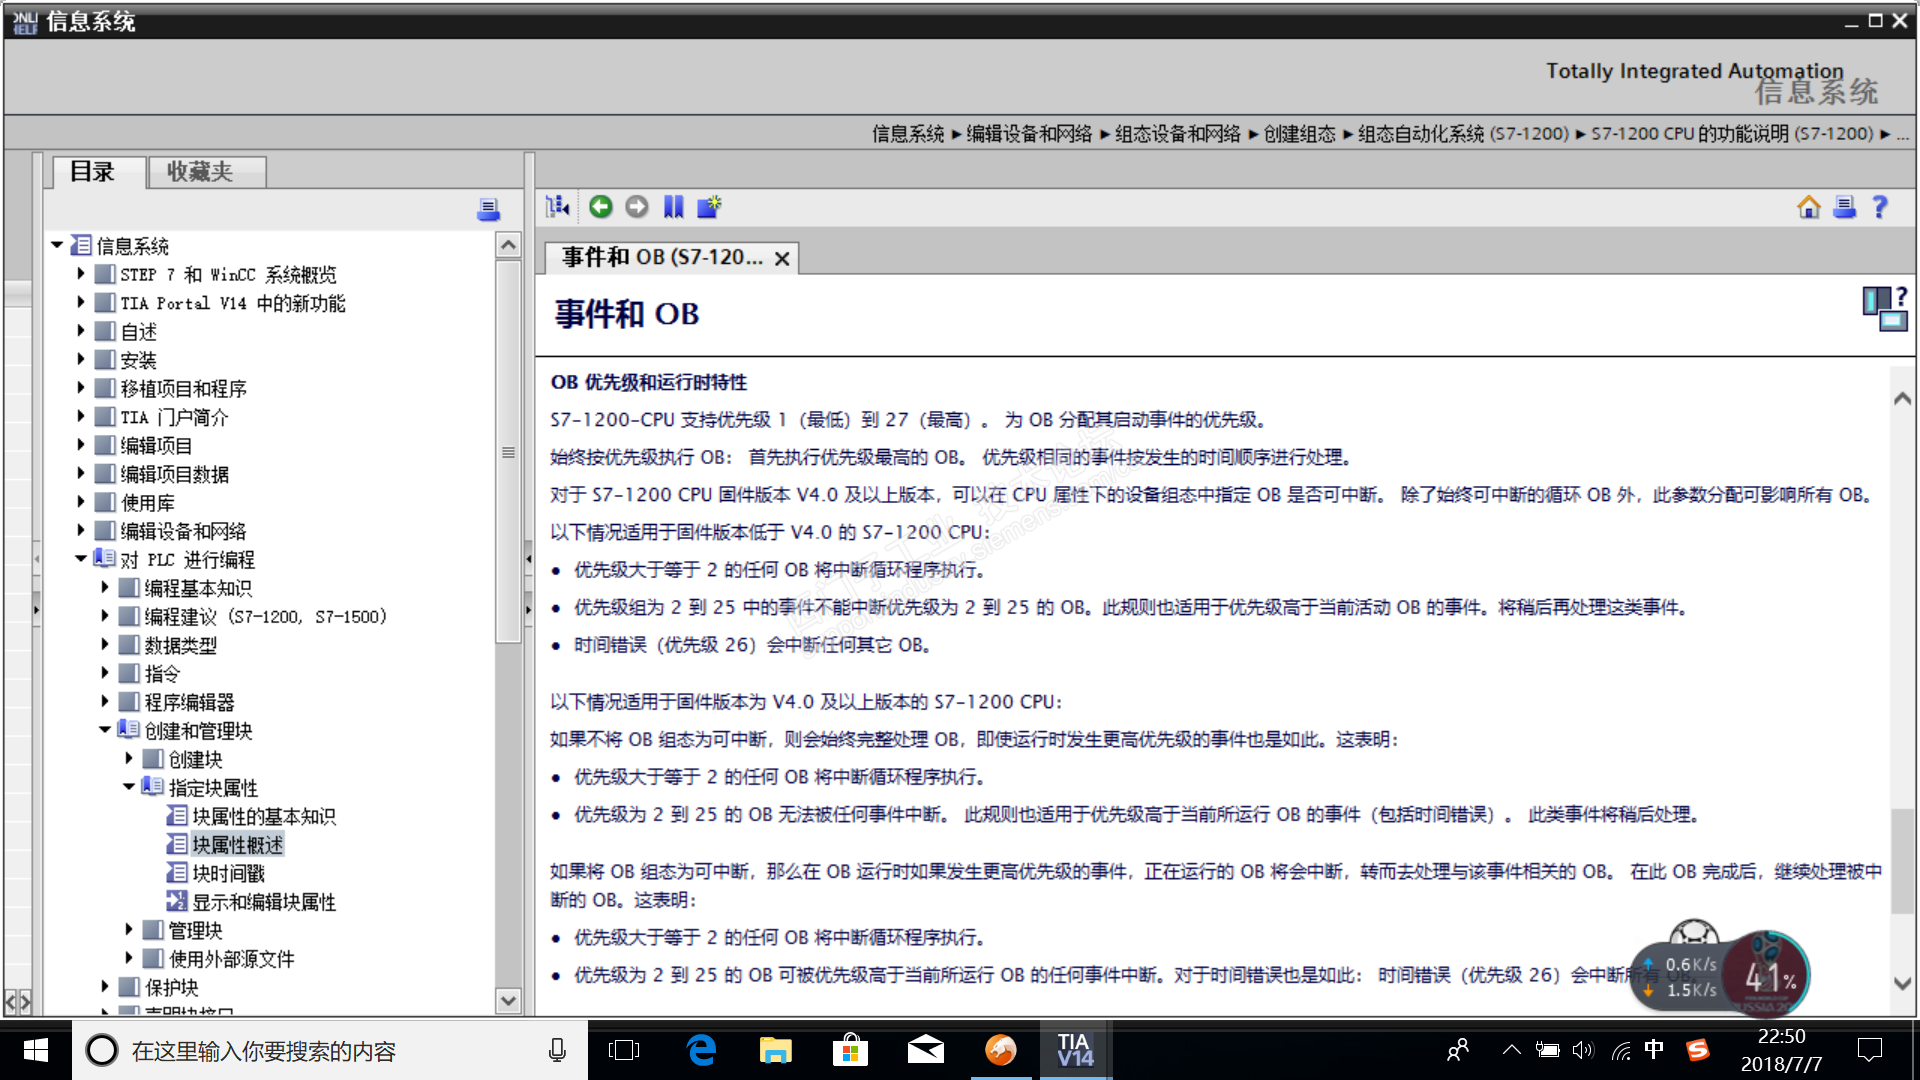1920x1080 pixels.
Task: Collapse the 指定块属性 tree node
Action: pos(128,787)
